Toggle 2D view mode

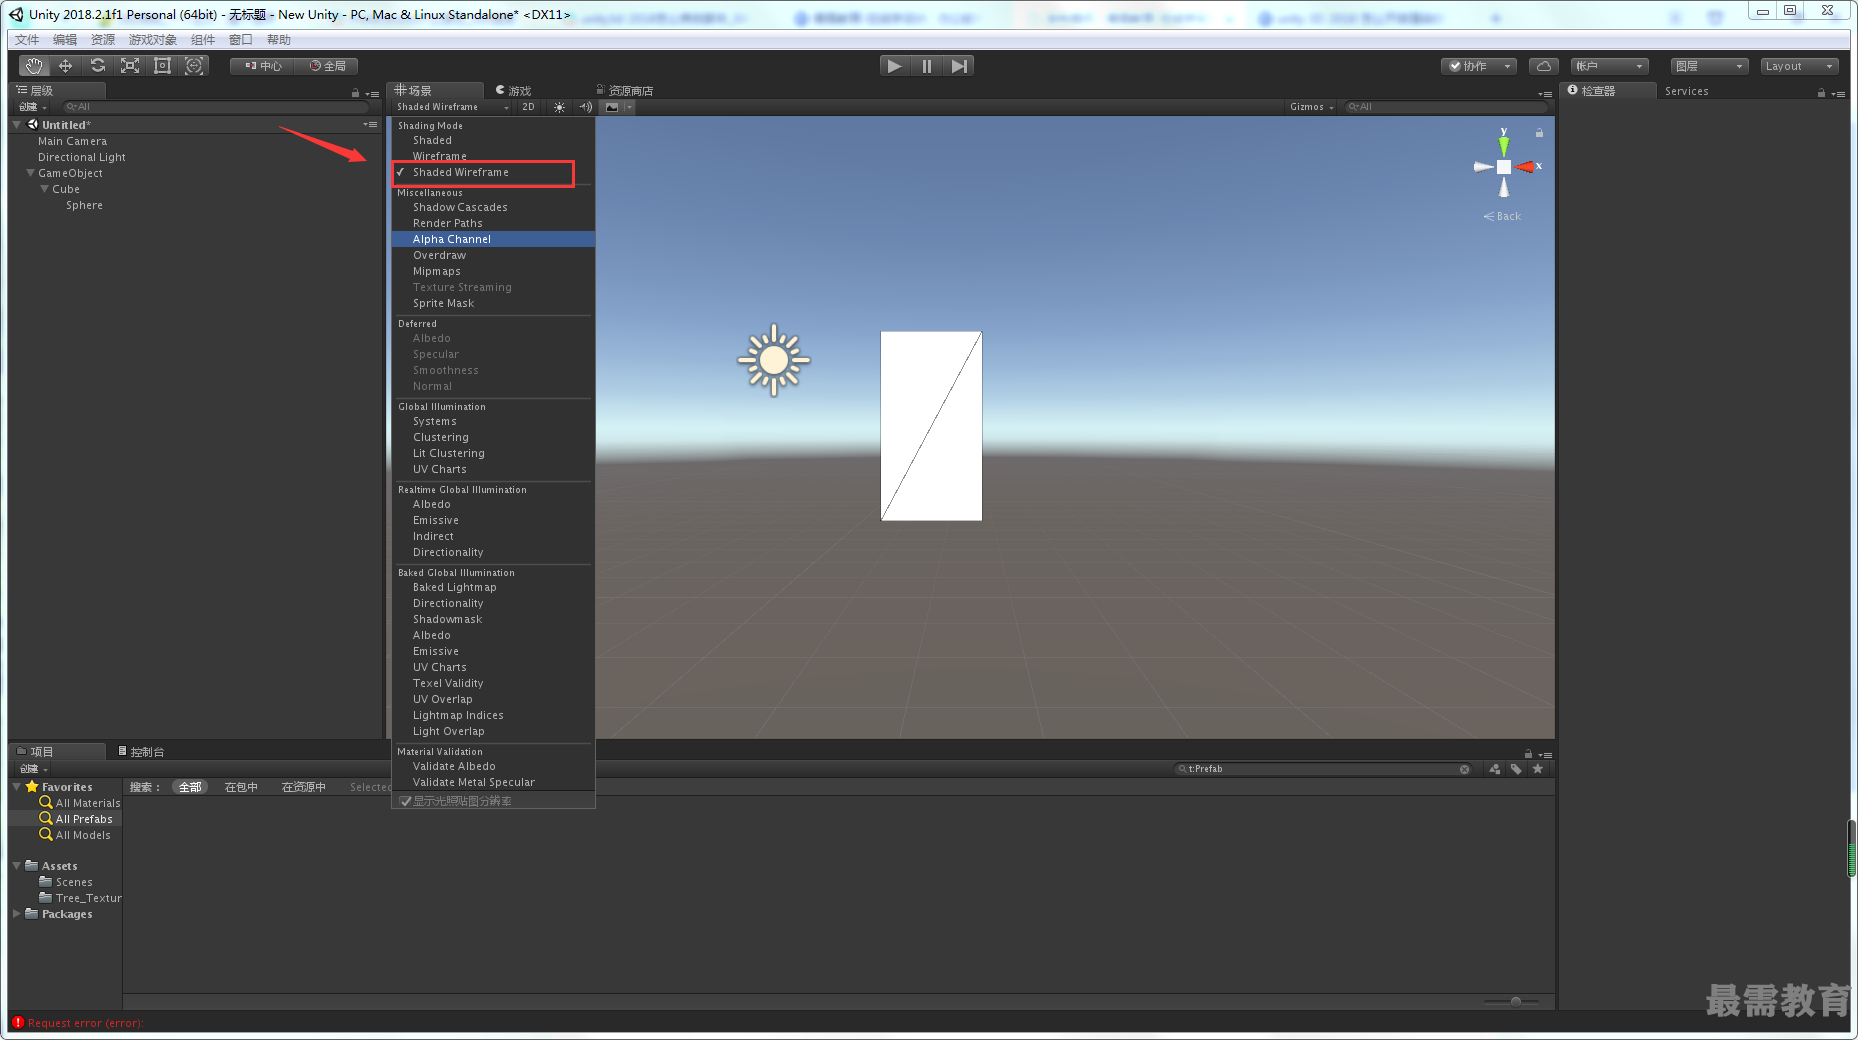(x=528, y=107)
